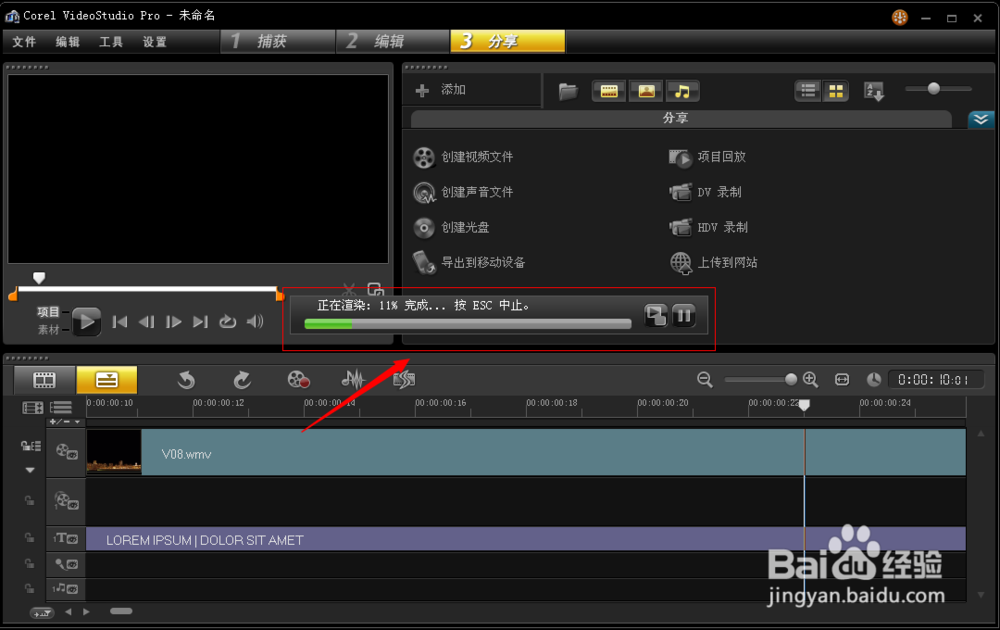Select 创建光盘
The height and width of the screenshot is (630, 1000).
click(452, 227)
